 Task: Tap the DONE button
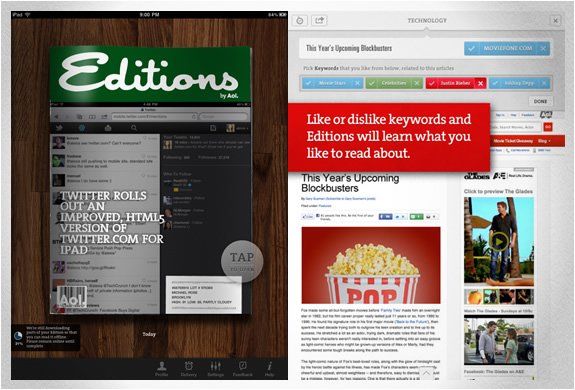coord(541,101)
